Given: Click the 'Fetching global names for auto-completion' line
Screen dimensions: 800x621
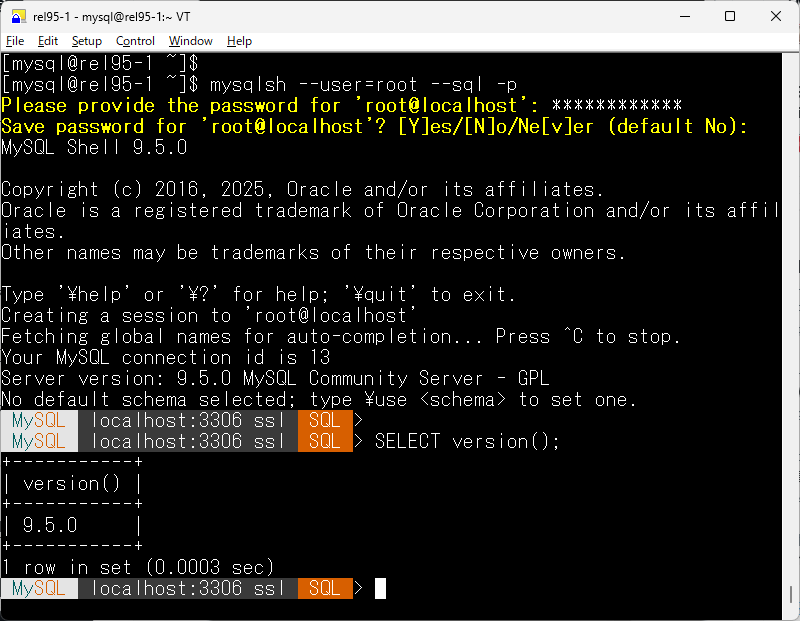Looking at the screenshot, I should [x=341, y=336].
